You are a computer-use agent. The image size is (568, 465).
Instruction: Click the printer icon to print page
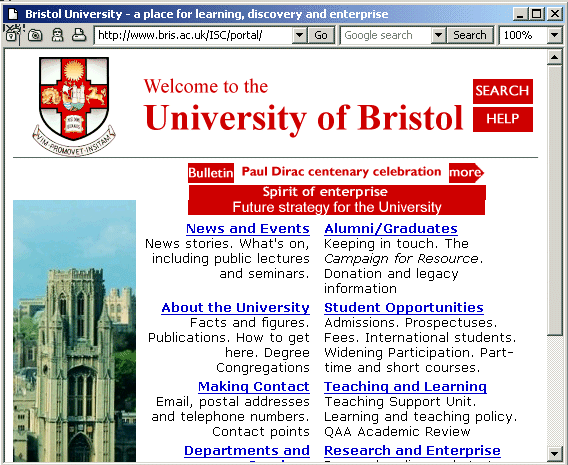click(79, 35)
